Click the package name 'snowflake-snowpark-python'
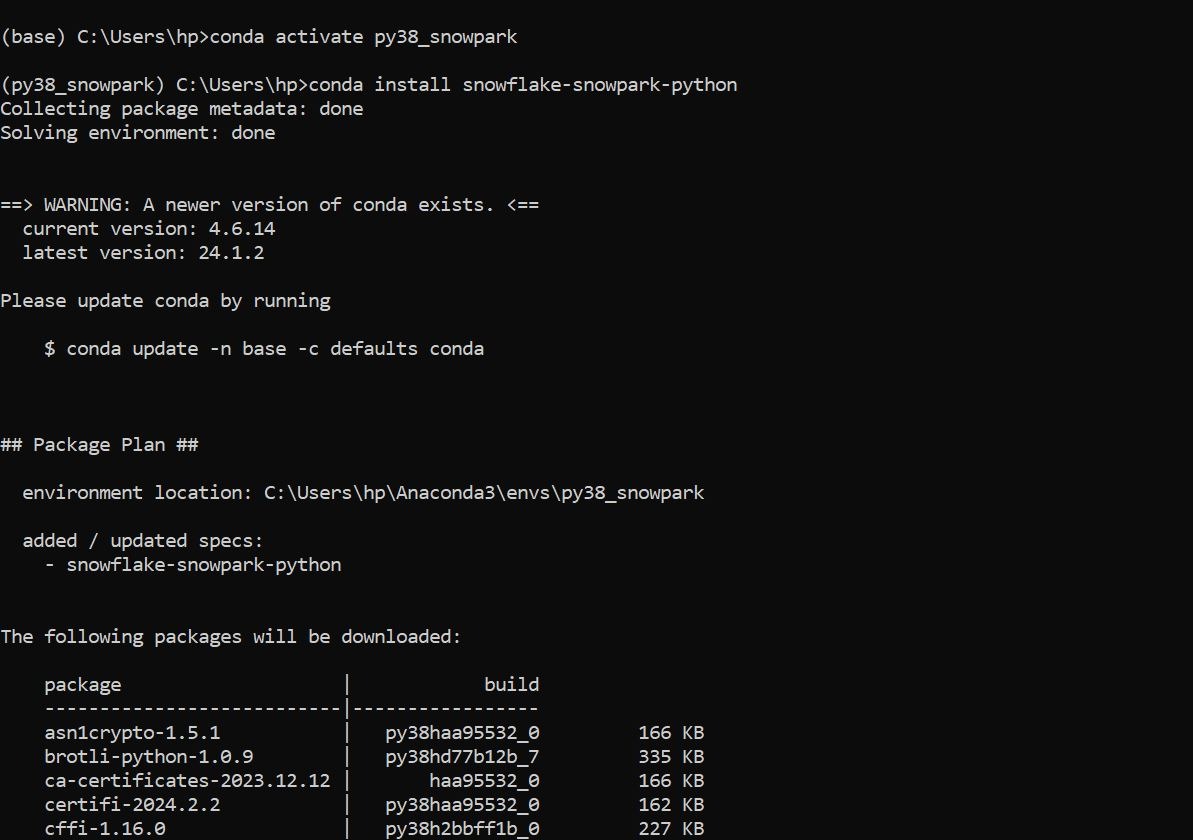Screen dimensions: 1193x840 [x=599, y=85]
